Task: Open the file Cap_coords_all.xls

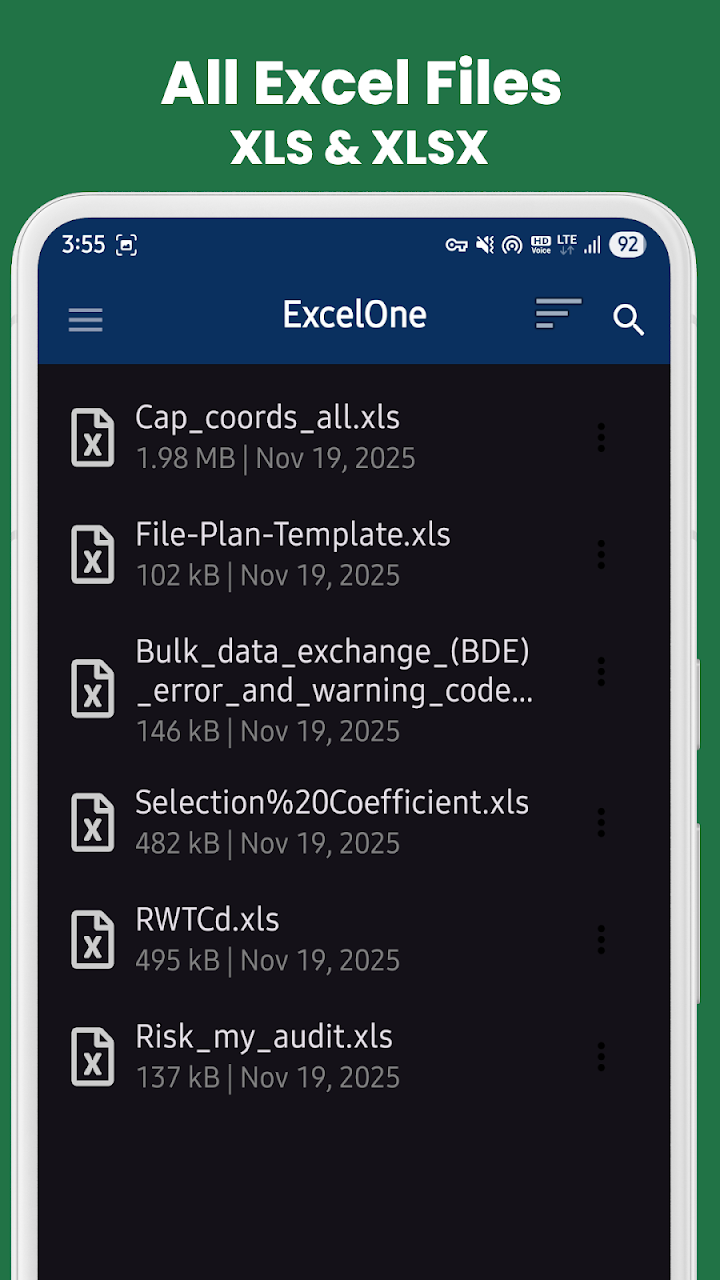Action: pos(354,438)
